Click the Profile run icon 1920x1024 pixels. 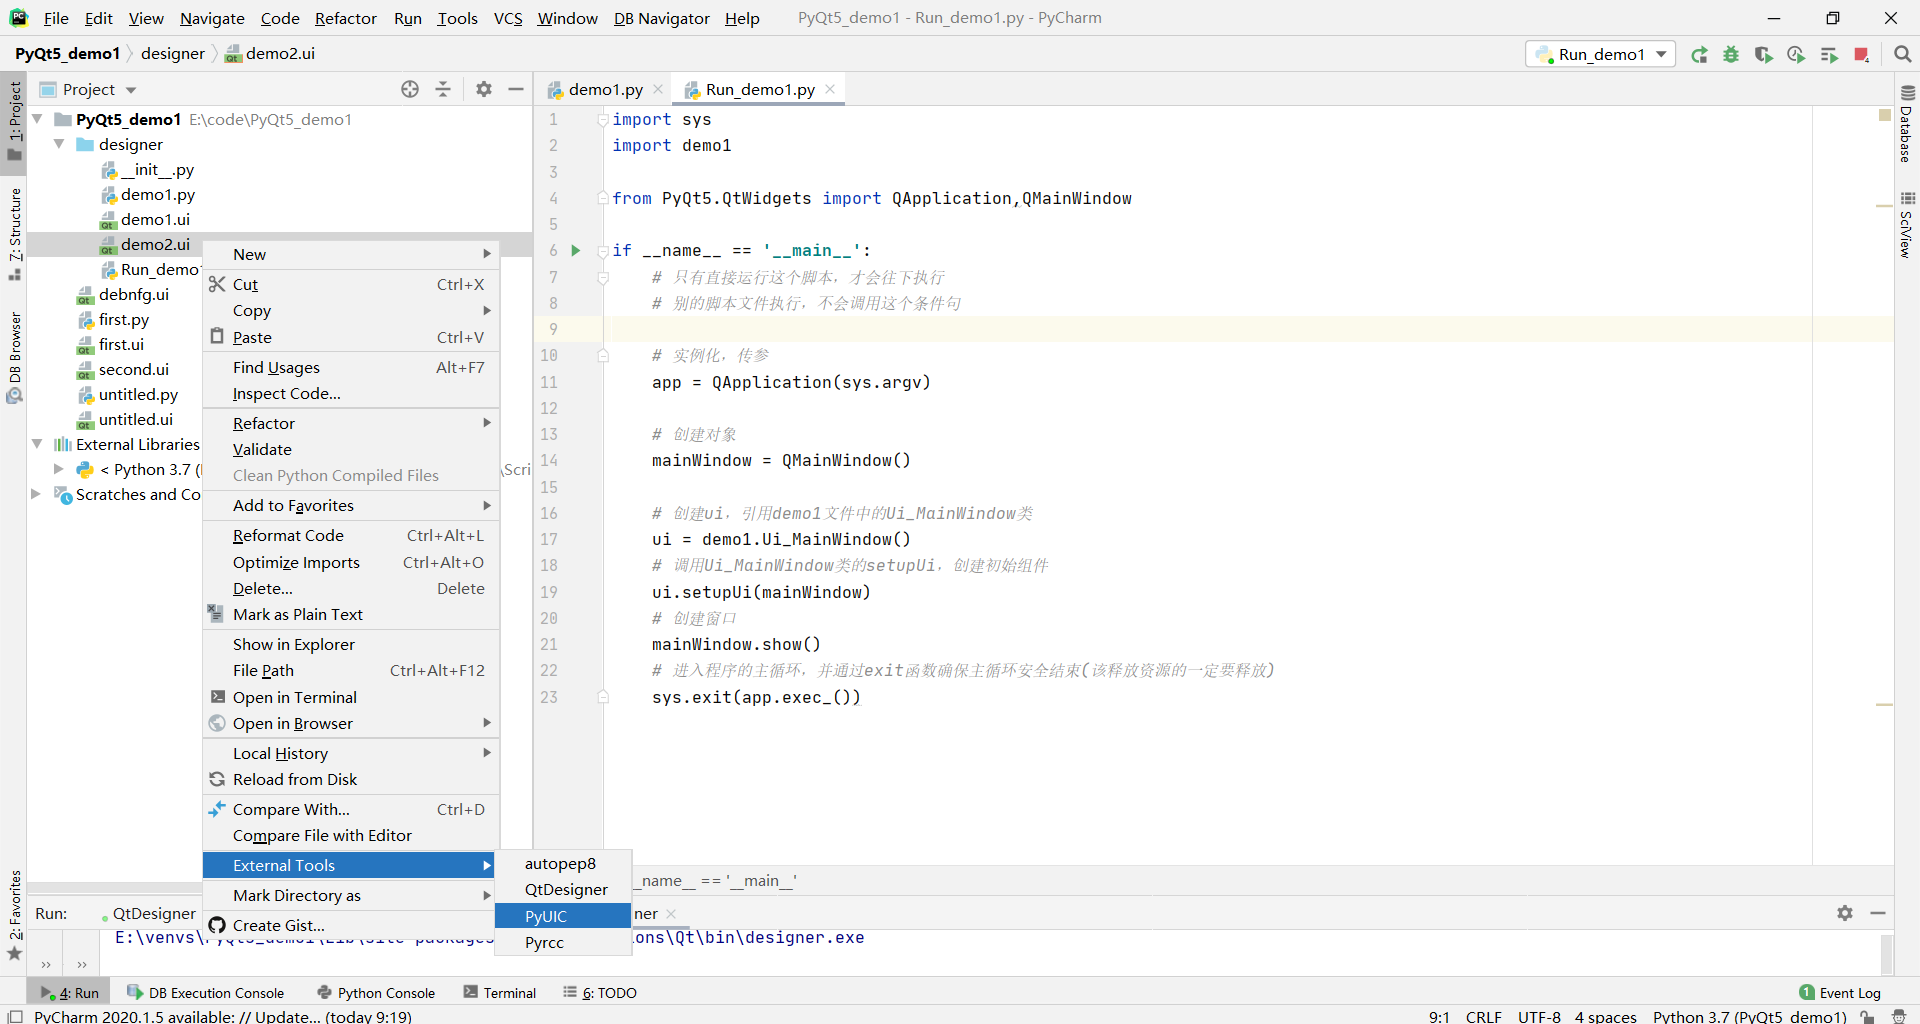point(1796,55)
